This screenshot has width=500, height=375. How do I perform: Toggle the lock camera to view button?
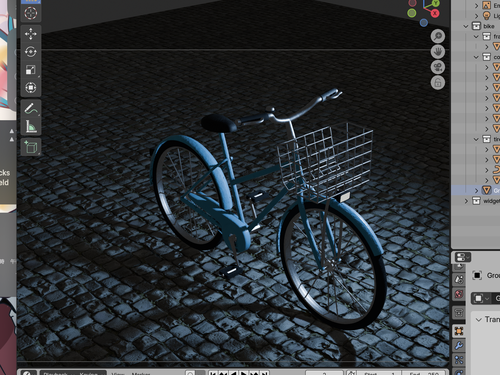(438, 83)
